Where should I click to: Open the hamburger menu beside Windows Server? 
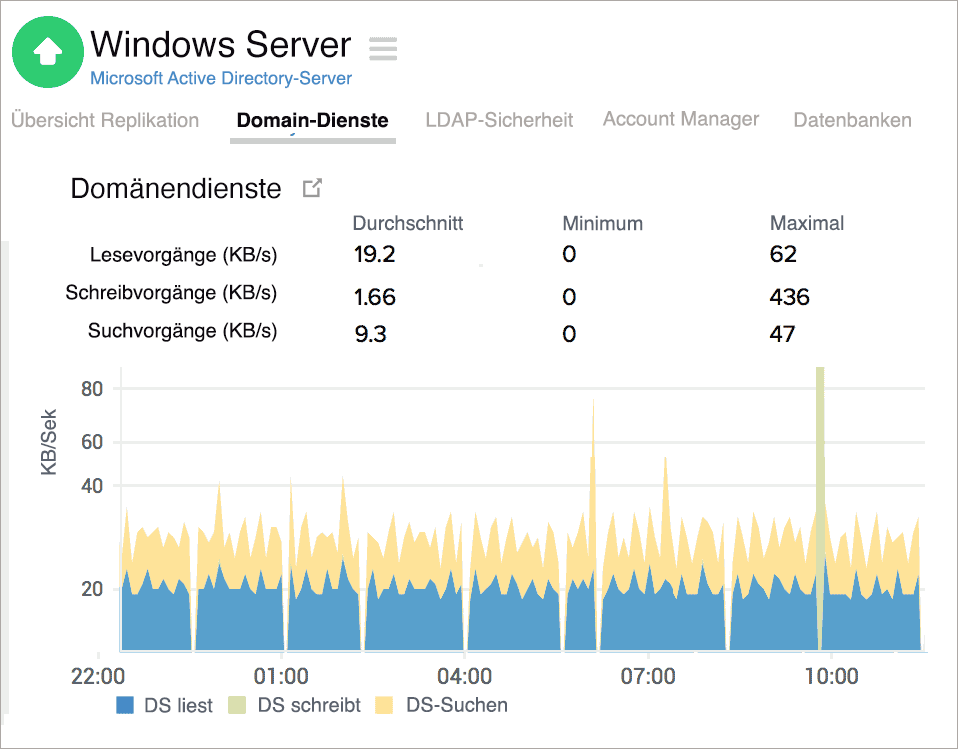click(381, 48)
